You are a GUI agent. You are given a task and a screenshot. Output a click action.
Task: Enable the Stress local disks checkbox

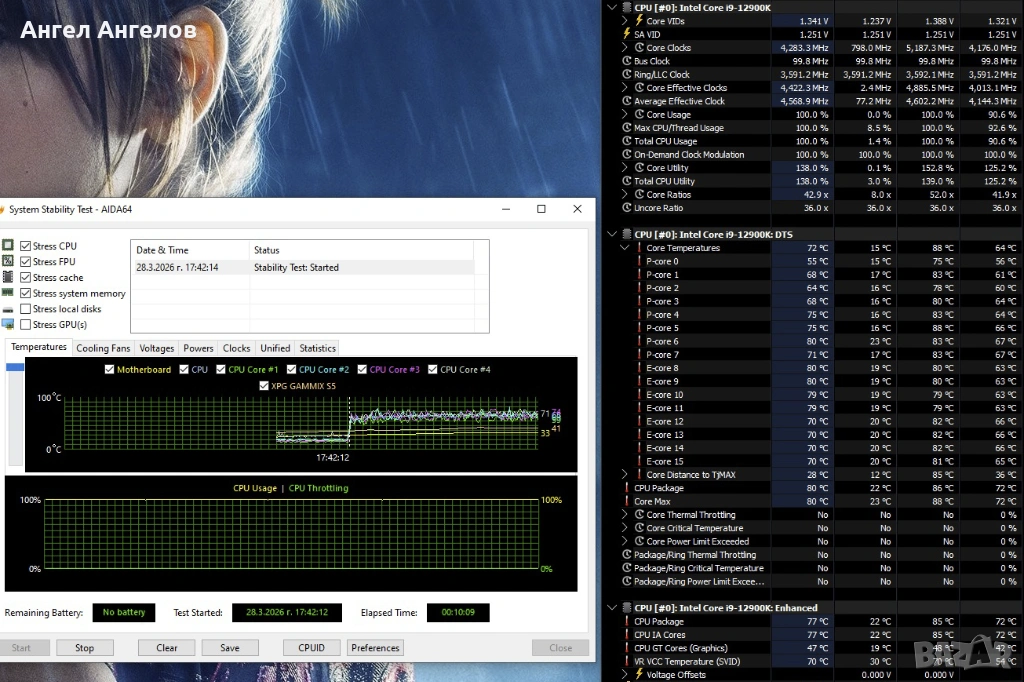coord(26,309)
